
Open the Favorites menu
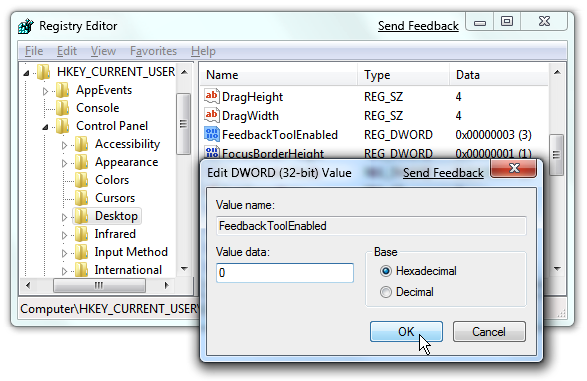click(153, 51)
